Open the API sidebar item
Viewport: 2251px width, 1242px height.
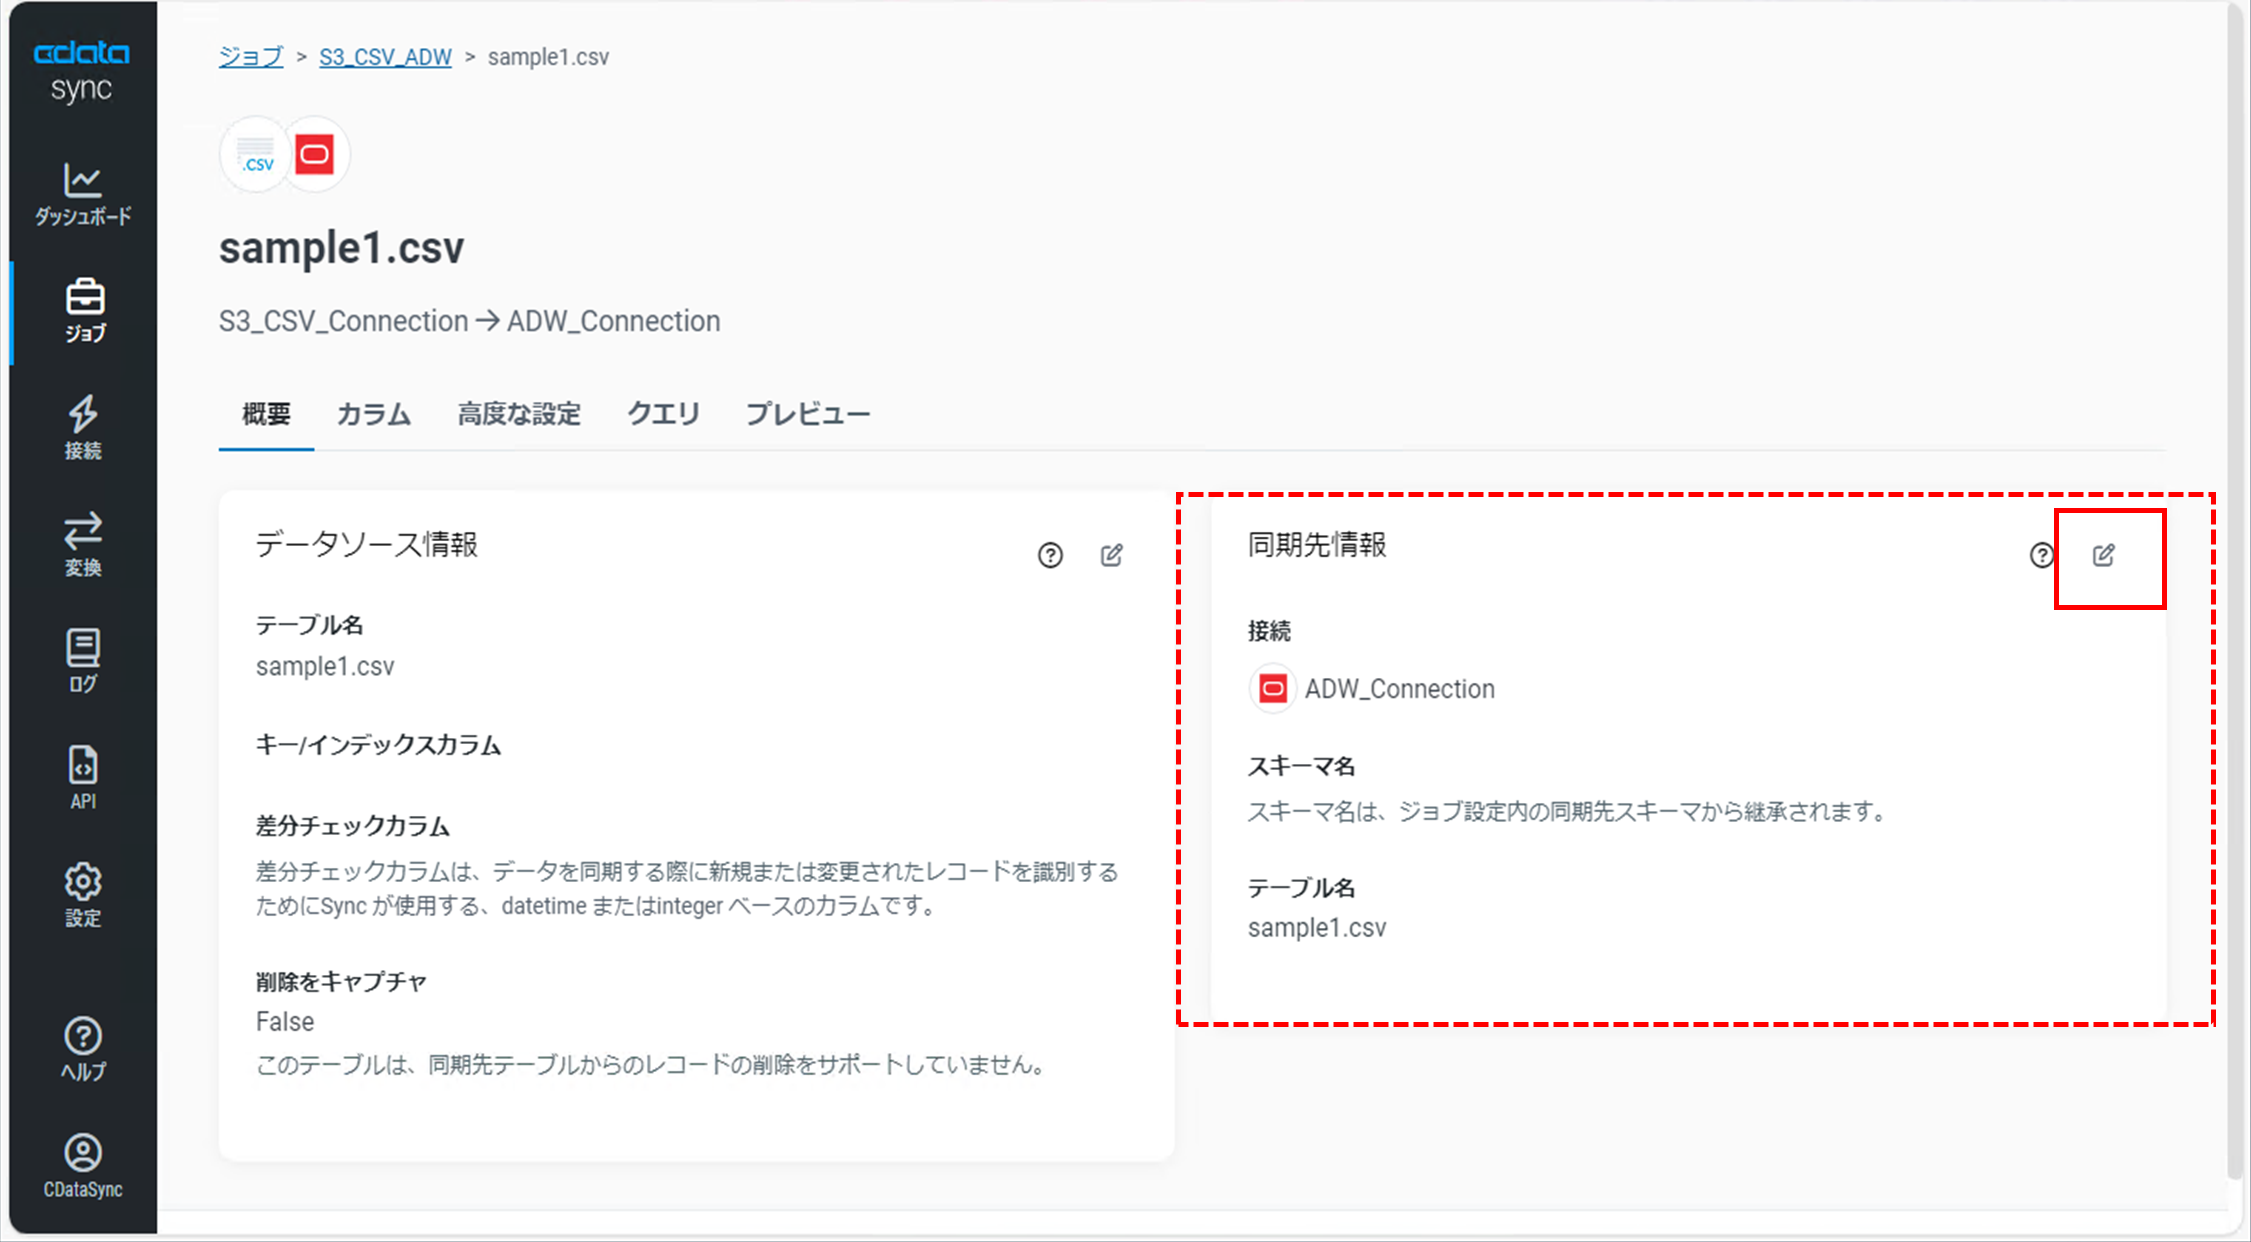tap(83, 778)
